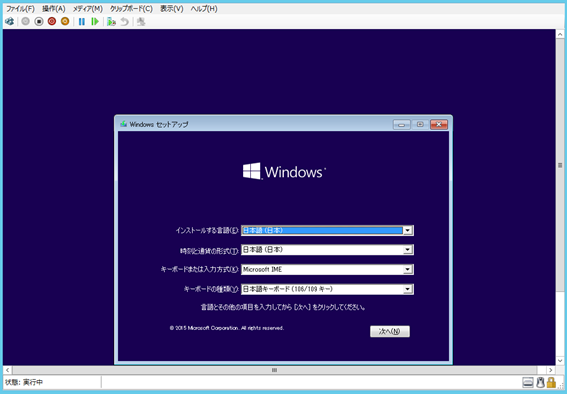
Task: Open the 操作(A) menu
Action: click(x=54, y=9)
